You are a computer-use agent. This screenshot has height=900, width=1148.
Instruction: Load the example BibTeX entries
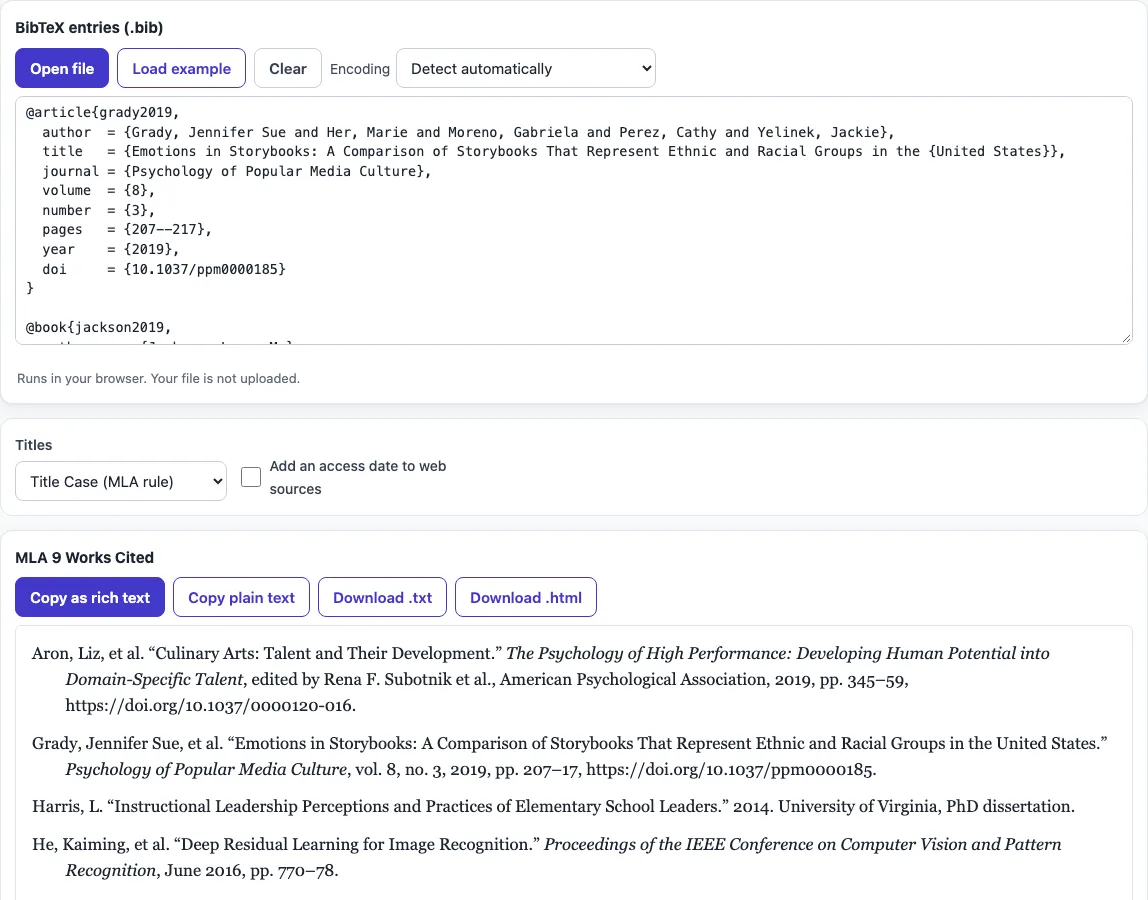pyautogui.click(x=181, y=68)
